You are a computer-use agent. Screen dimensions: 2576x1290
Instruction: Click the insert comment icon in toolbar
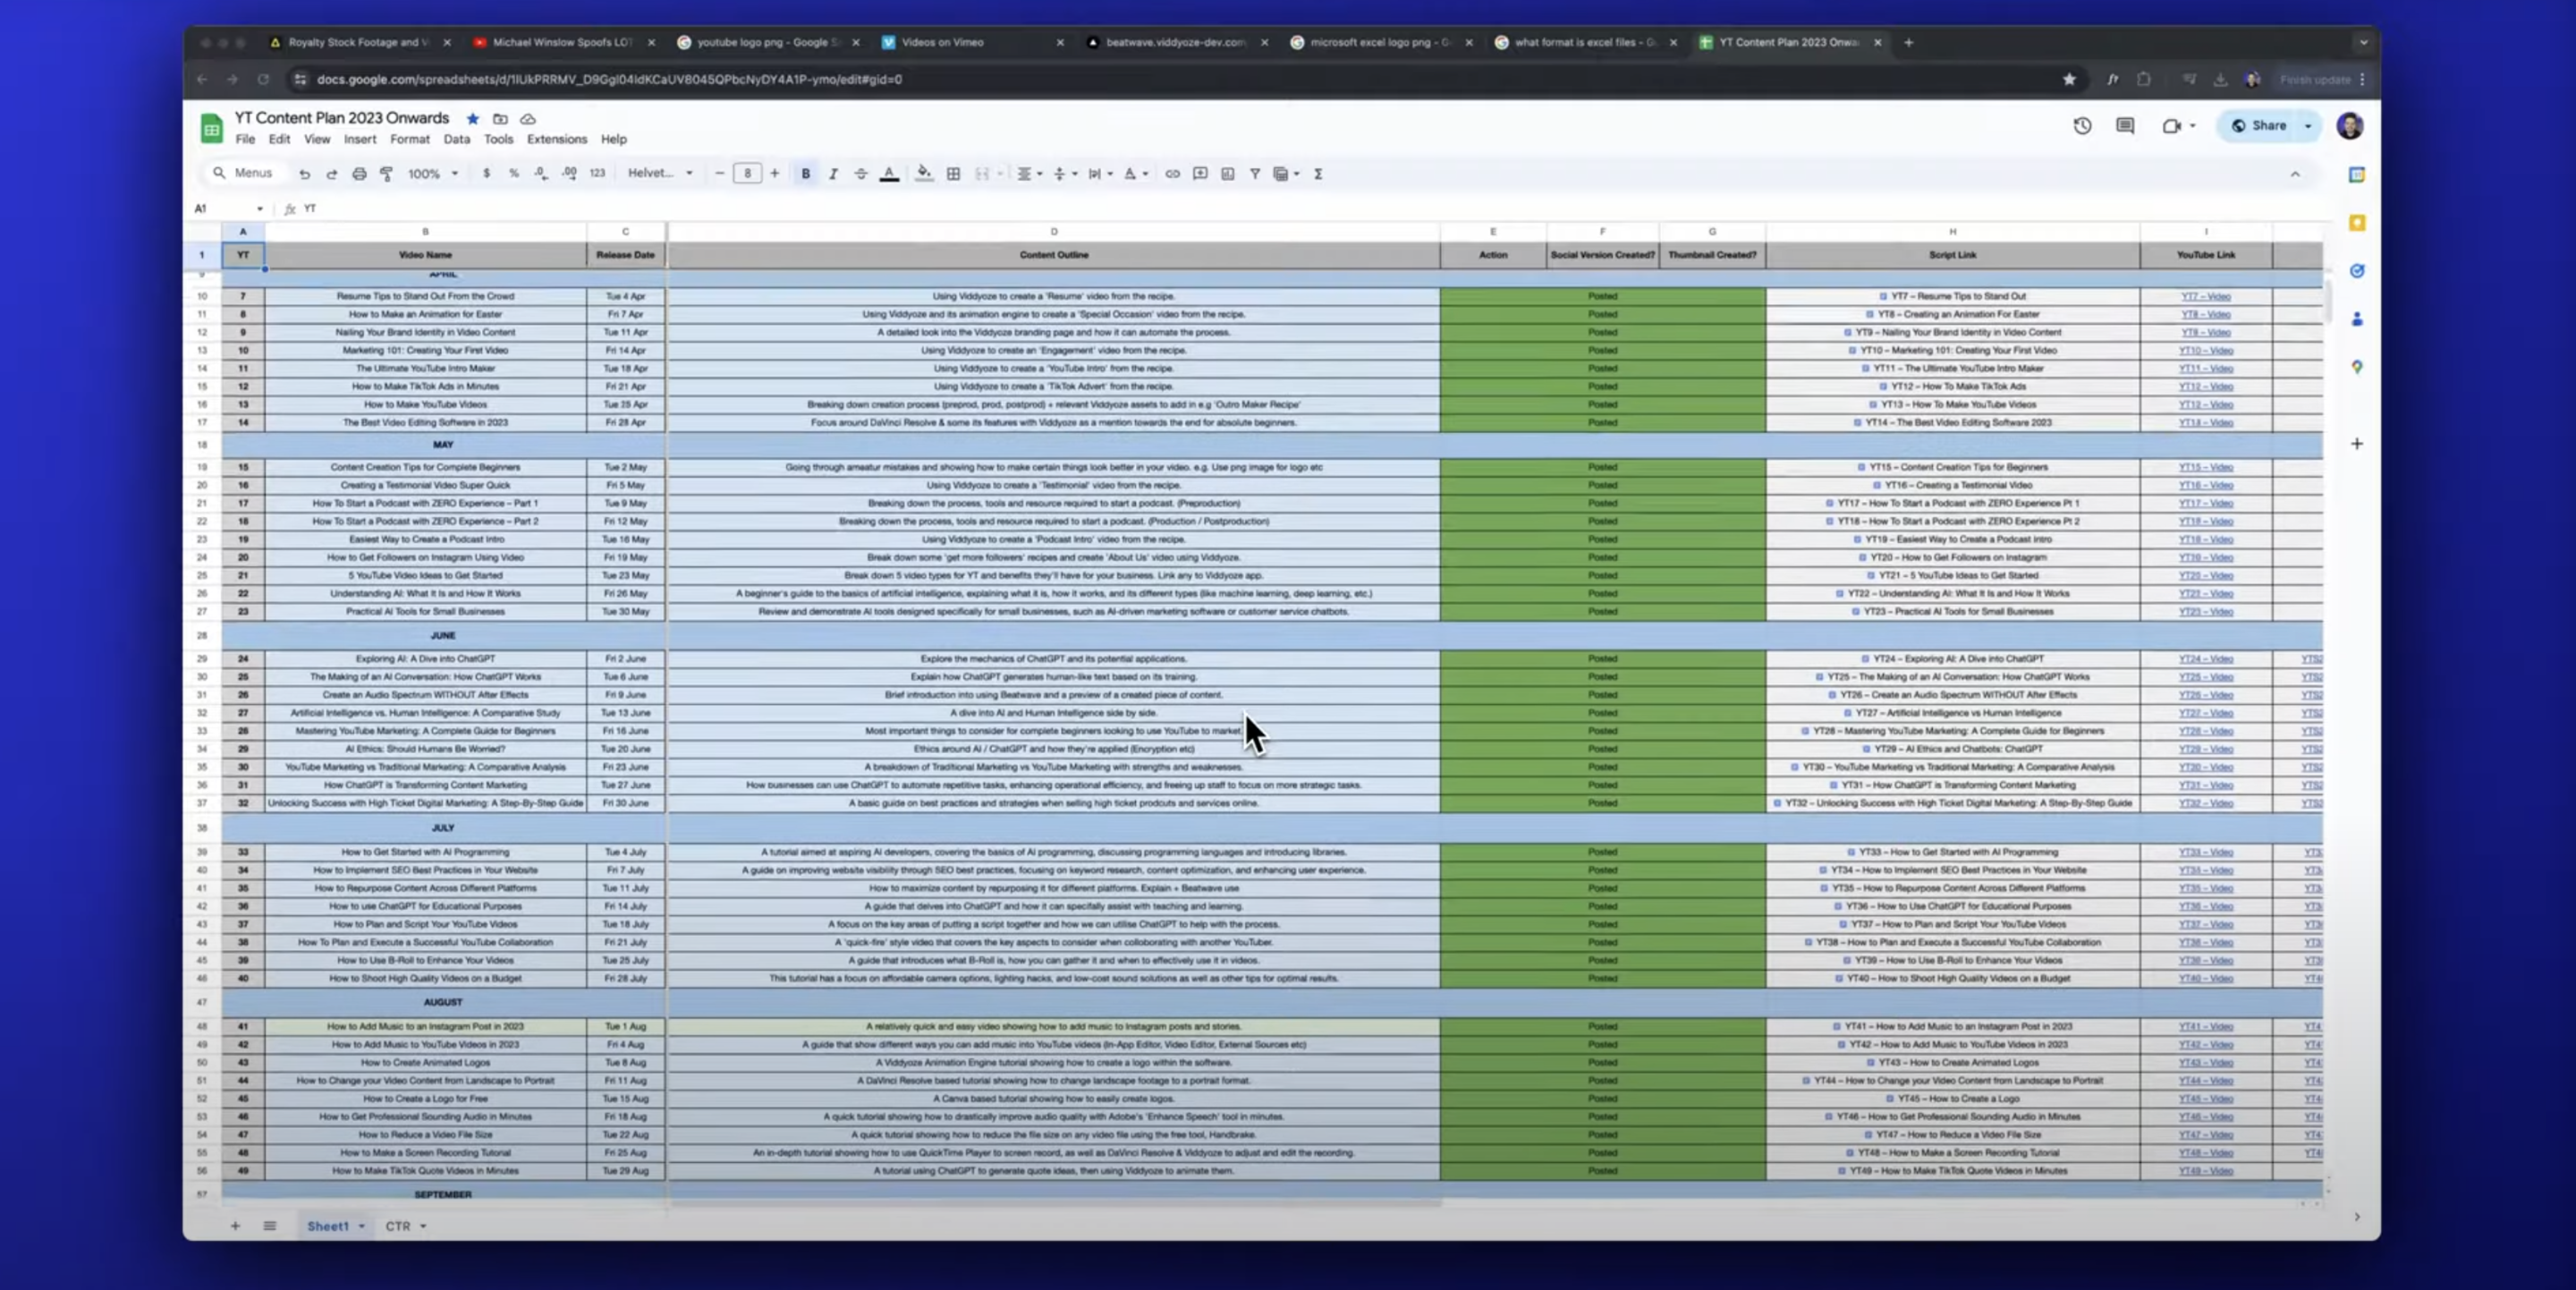click(1200, 174)
